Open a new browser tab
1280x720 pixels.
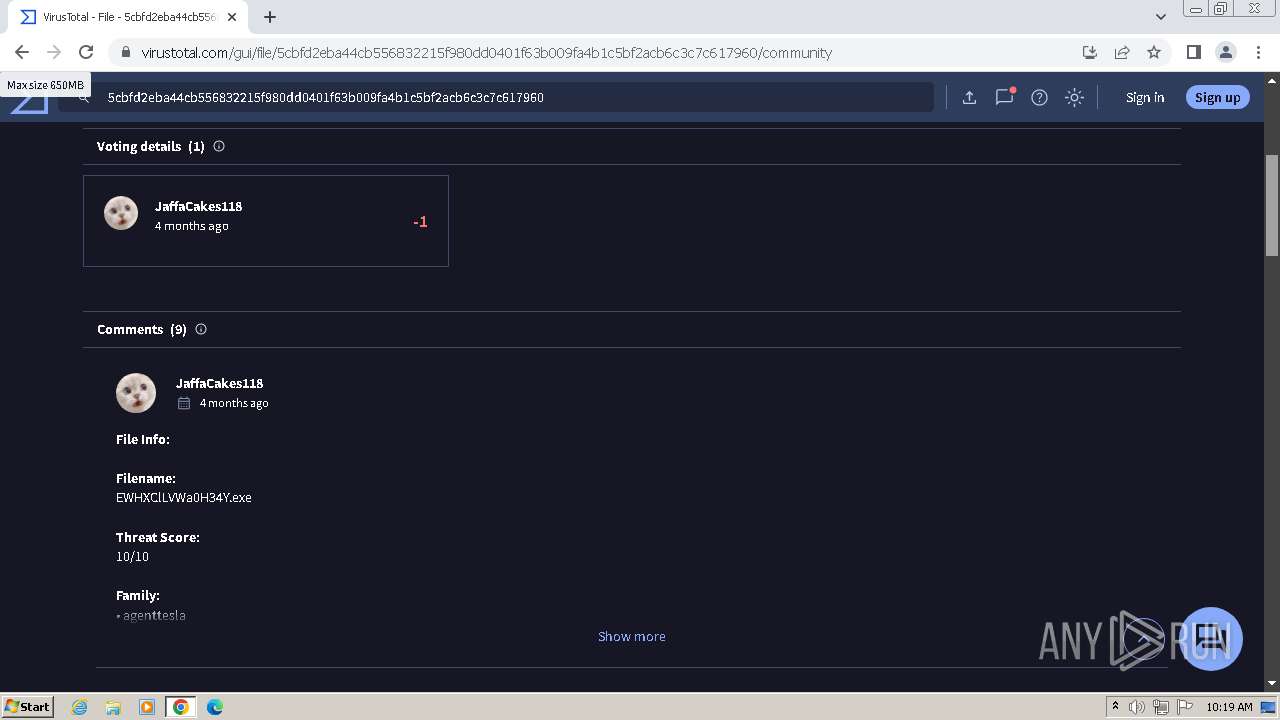pyautogui.click(x=270, y=17)
